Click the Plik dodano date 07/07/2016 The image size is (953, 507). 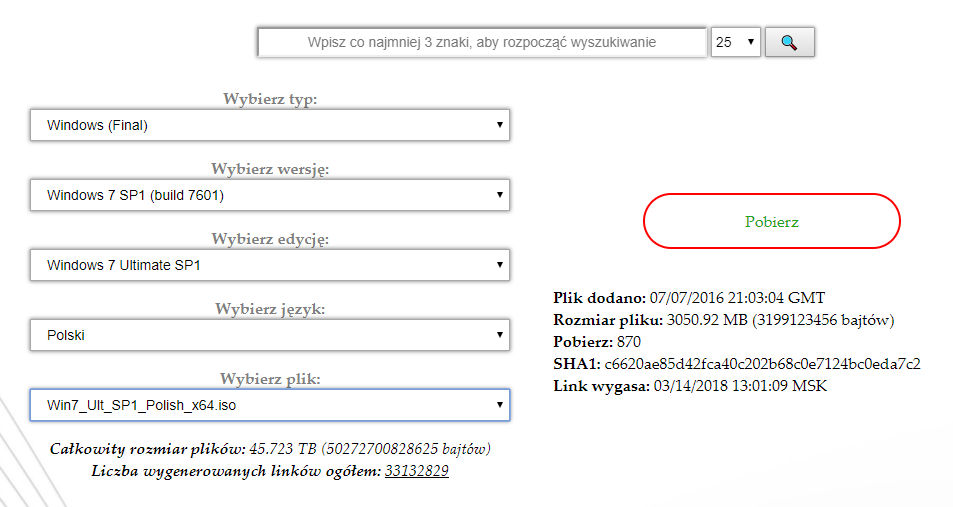tap(737, 298)
